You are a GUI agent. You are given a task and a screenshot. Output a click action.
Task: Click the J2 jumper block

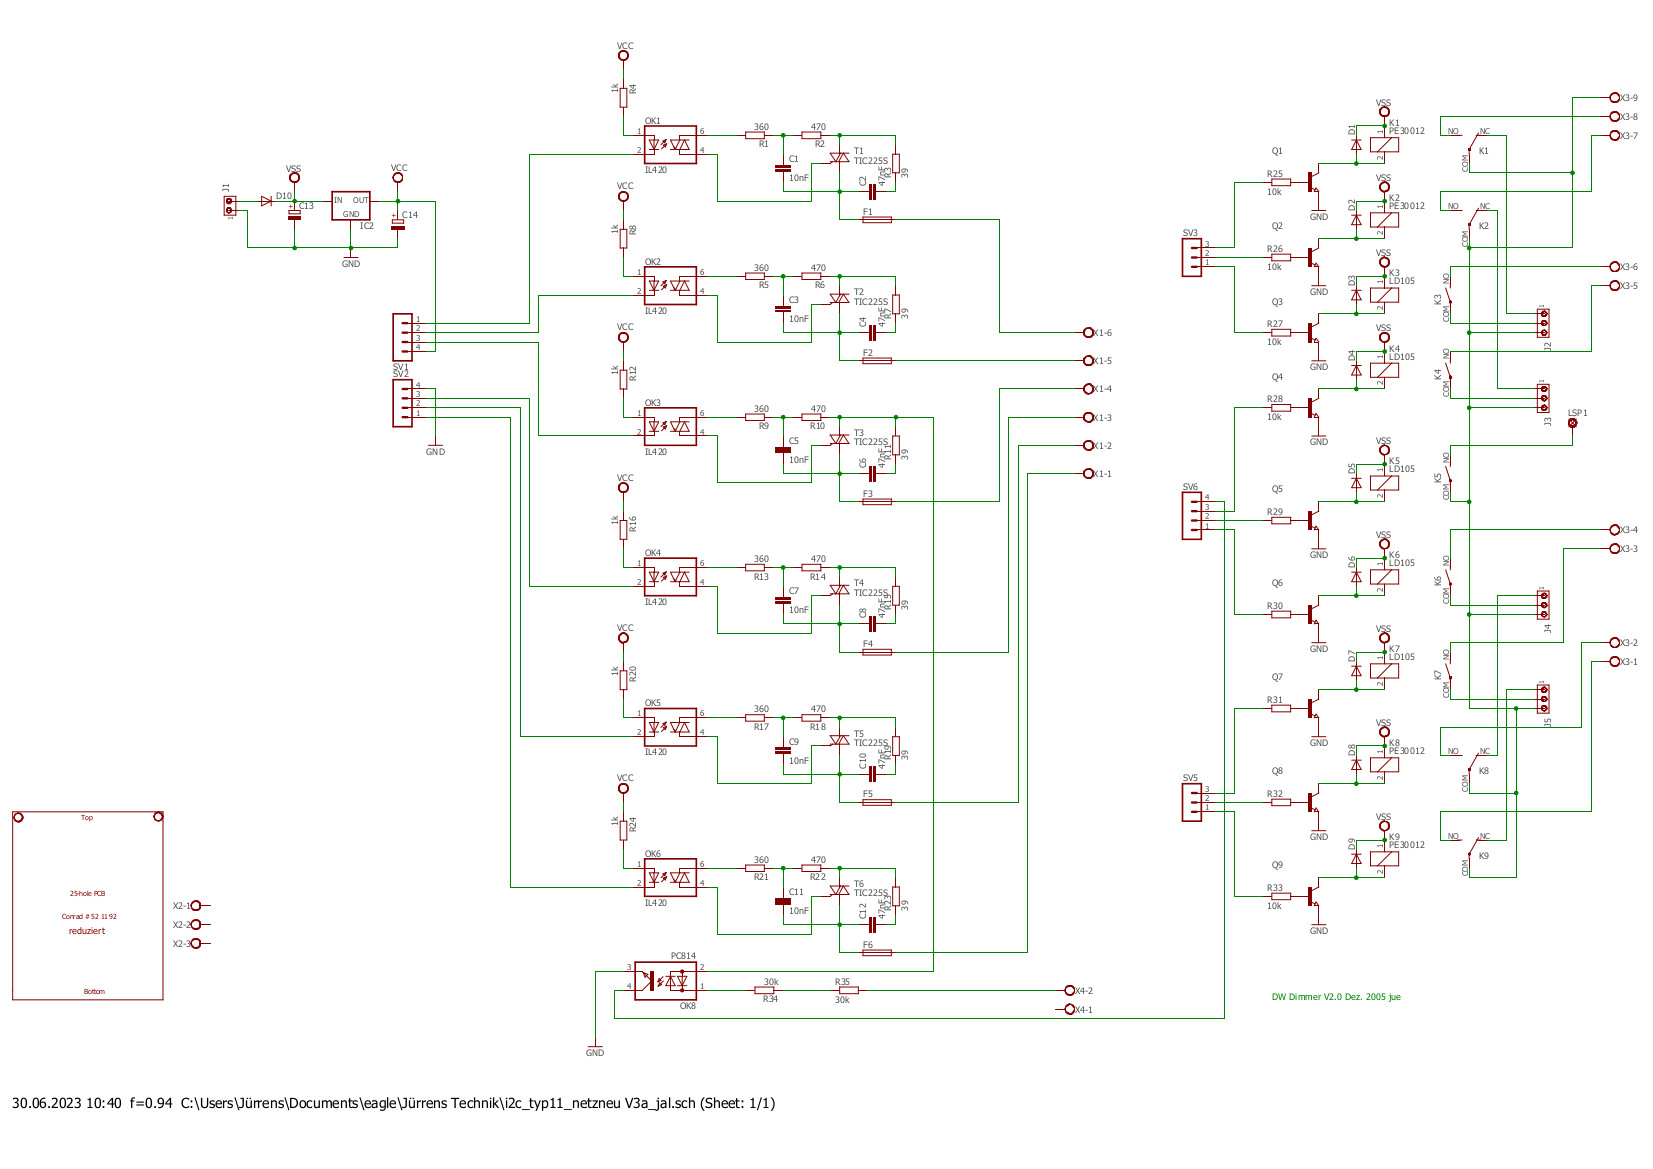1543,323
